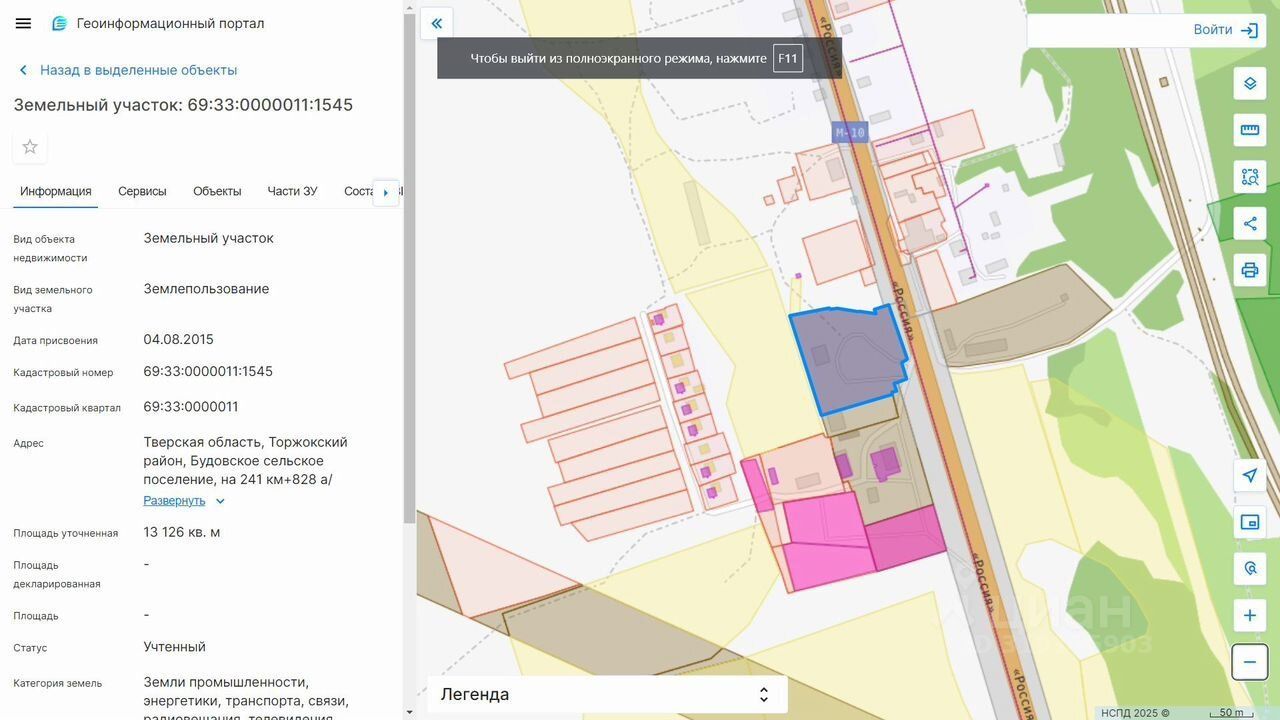Activate the area selection search tool

tap(1250, 177)
